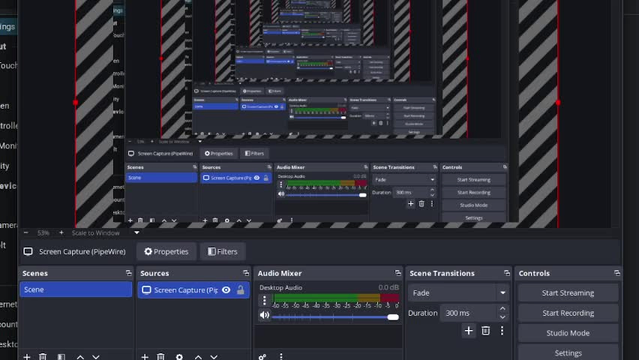Float the Sources dock panel
The width and height of the screenshot is (639, 360).
(246, 273)
